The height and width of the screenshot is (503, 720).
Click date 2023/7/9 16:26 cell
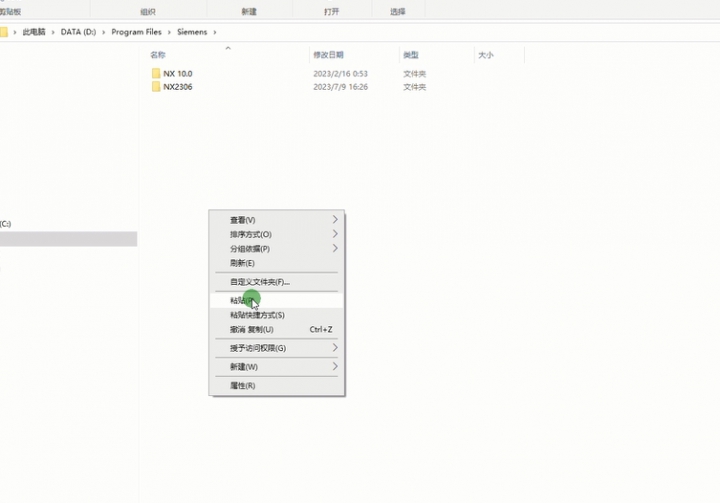(x=340, y=87)
